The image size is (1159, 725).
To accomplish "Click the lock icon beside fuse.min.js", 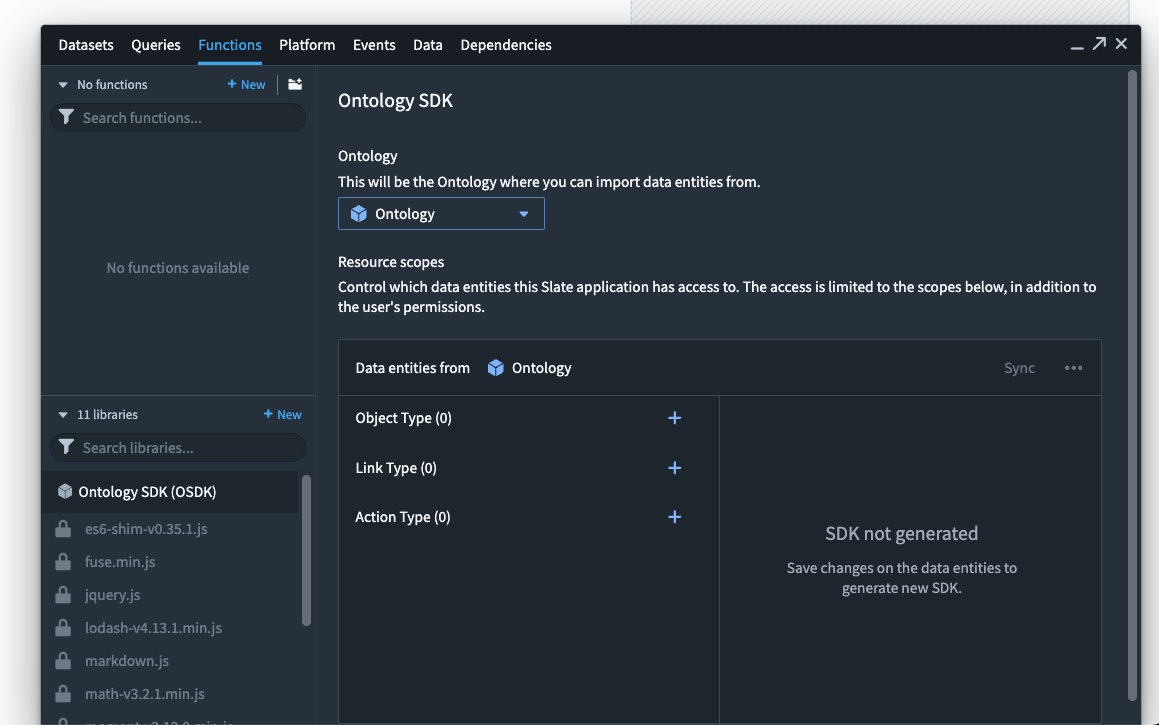I will (x=64, y=562).
